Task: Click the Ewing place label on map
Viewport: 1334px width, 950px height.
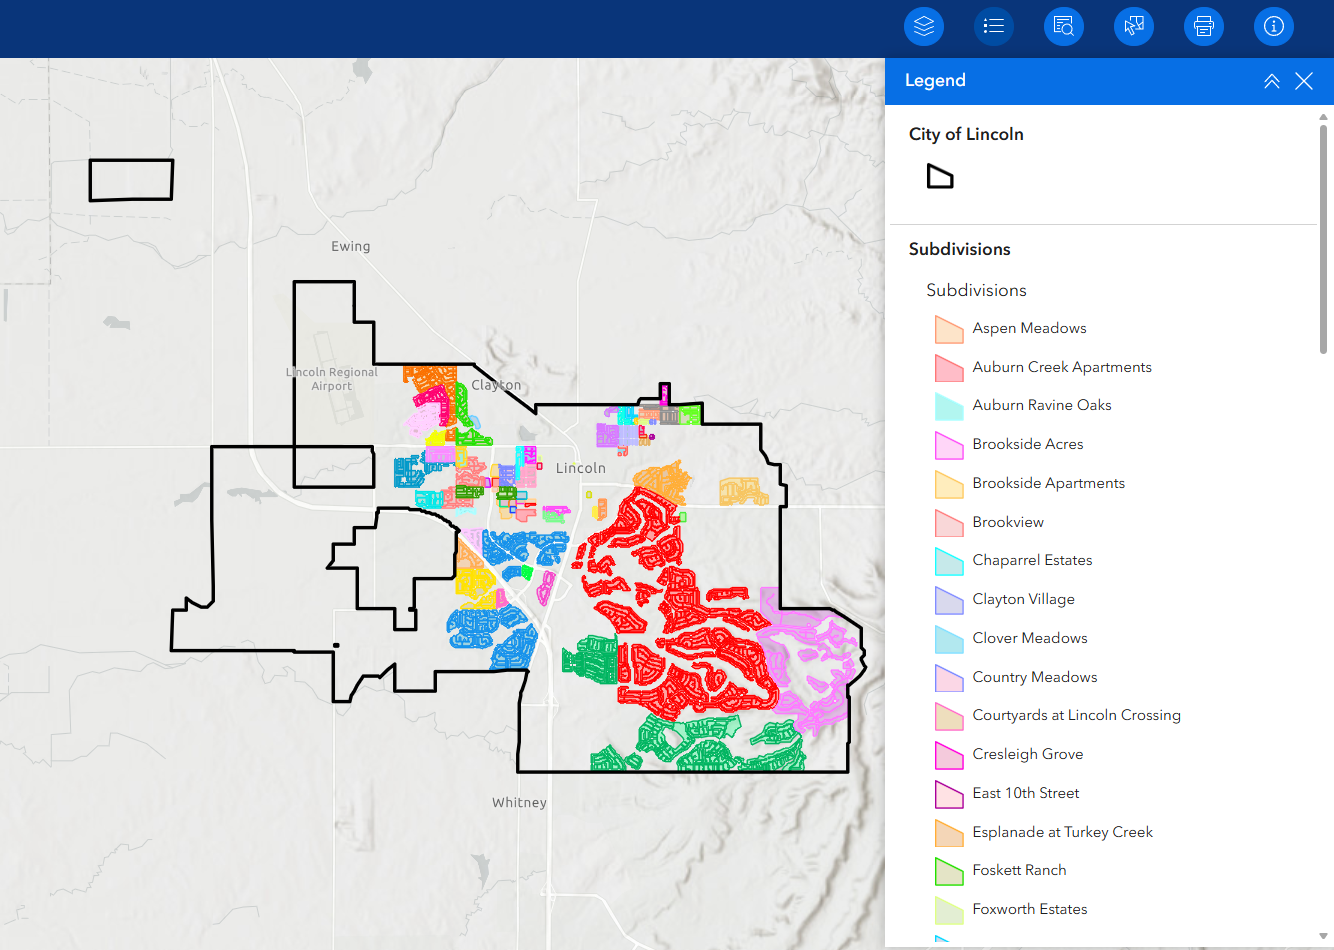Action: coord(350,246)
